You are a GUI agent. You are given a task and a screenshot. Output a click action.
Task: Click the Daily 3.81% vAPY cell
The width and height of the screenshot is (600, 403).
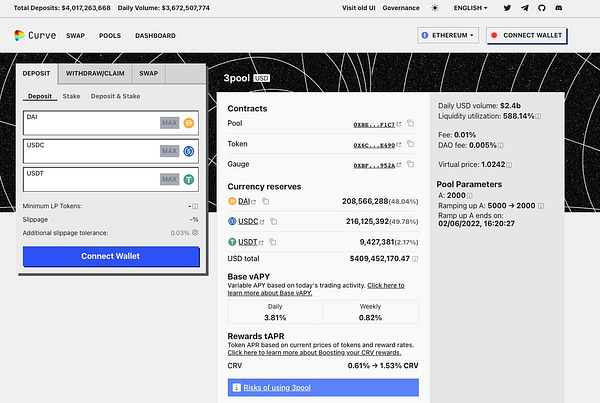coord(275,312)
